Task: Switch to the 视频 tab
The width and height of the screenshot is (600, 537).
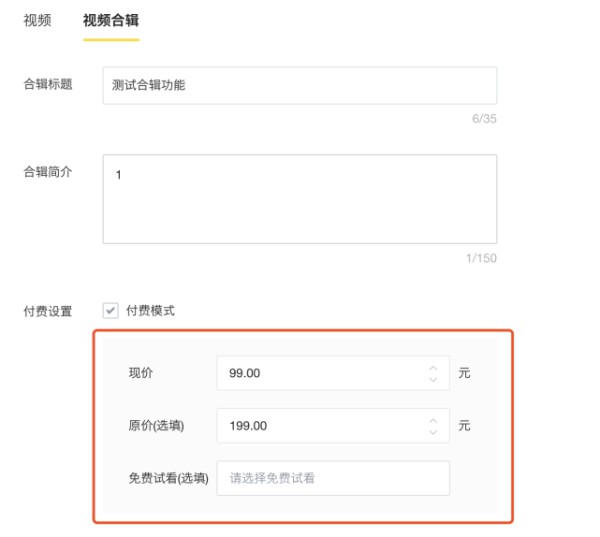Action: coord(37,20)
